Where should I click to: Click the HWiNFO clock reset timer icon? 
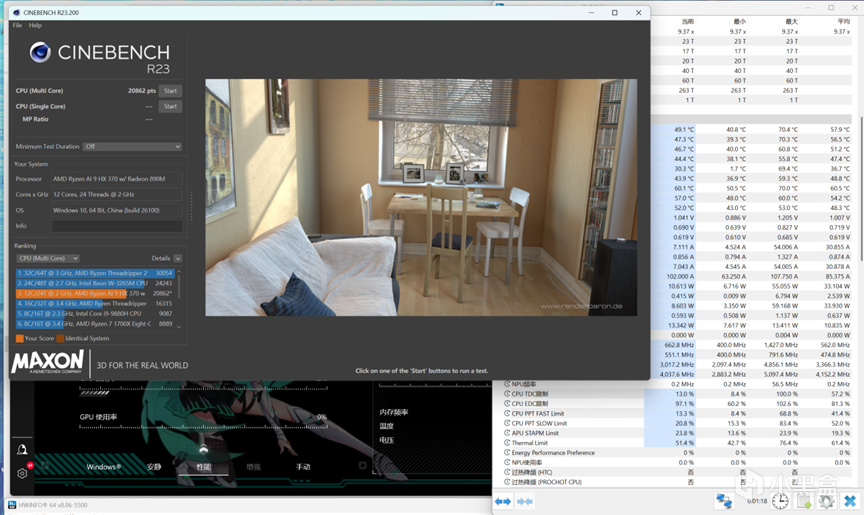coord(780,501)
